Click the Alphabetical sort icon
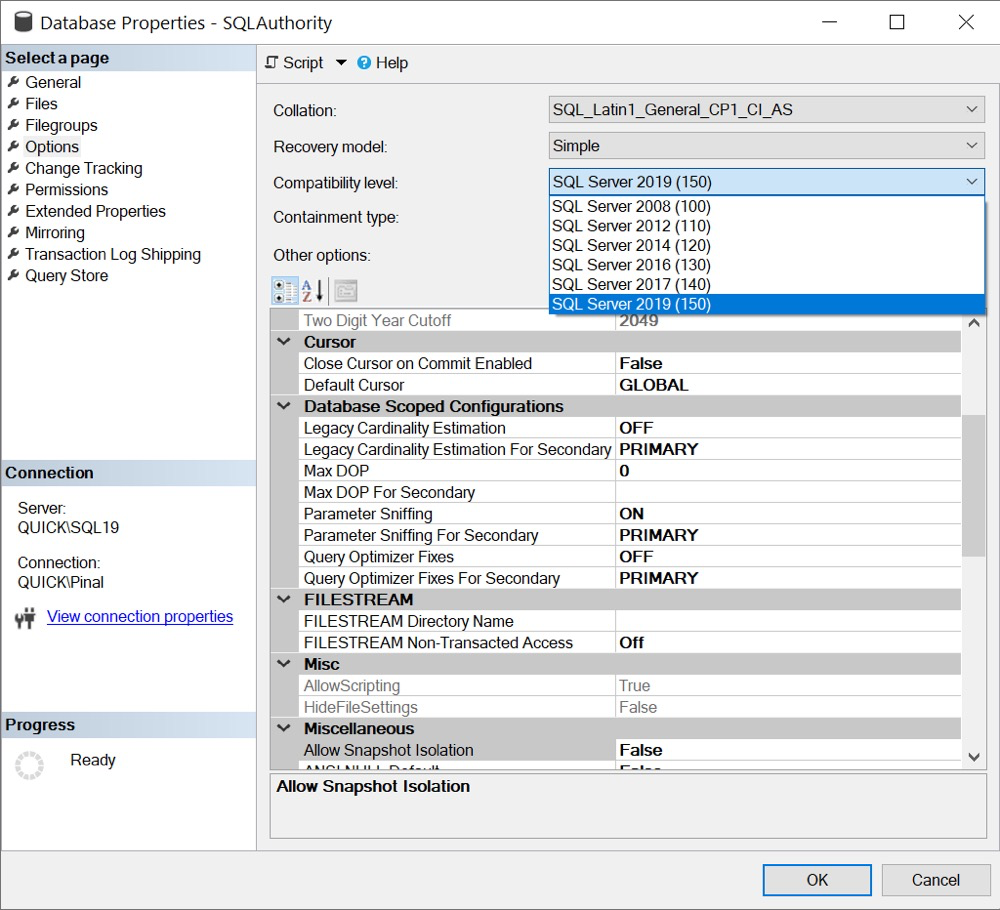This screenshot has height=910, width=1000. coord(313,291)
